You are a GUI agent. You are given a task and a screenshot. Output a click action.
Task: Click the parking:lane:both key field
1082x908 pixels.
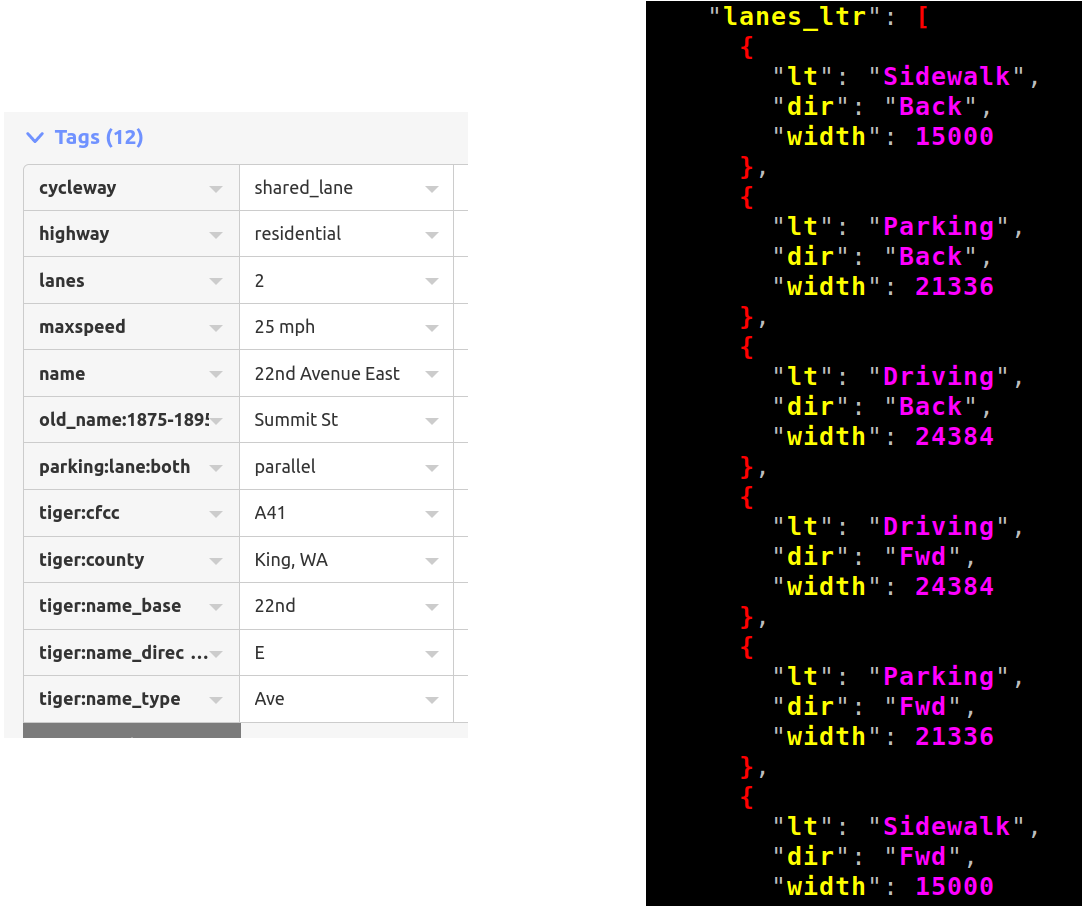click(115, 467)
